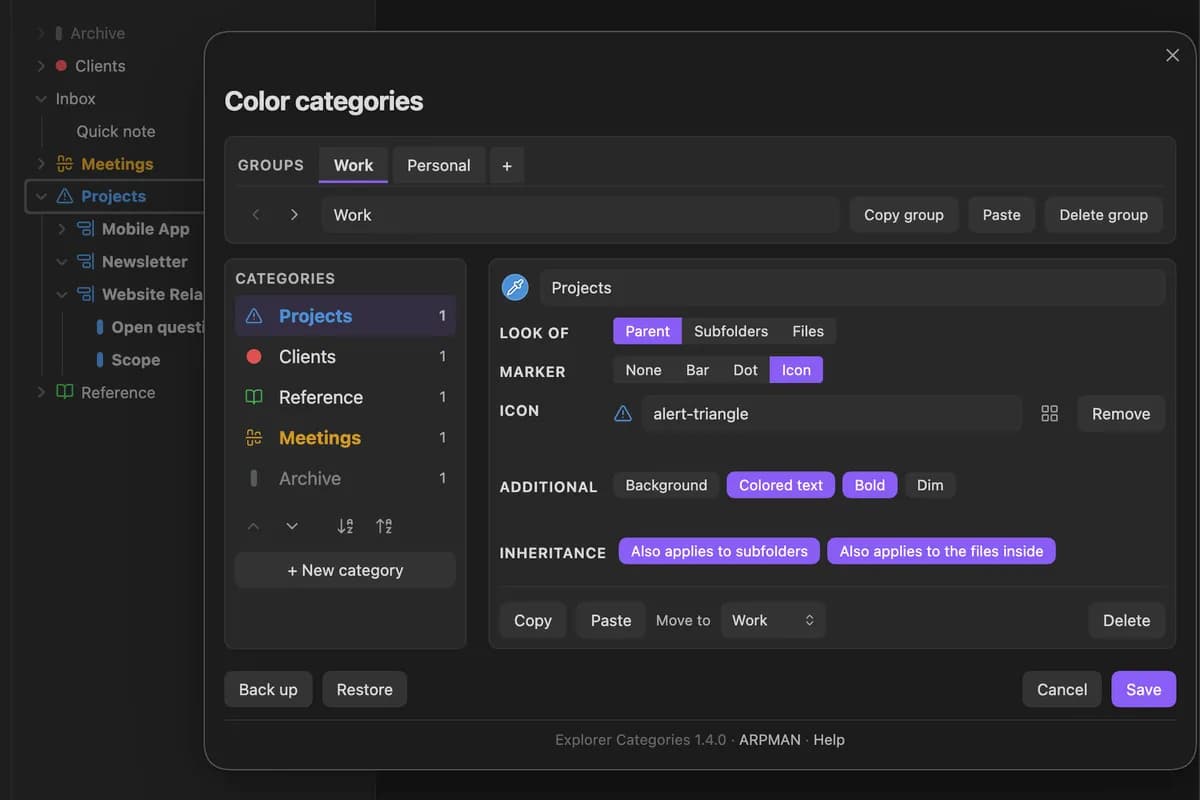Click Mobile App folder icon in sidebar
Viewport: 1200px width, 800px height.
pos(86,229)
